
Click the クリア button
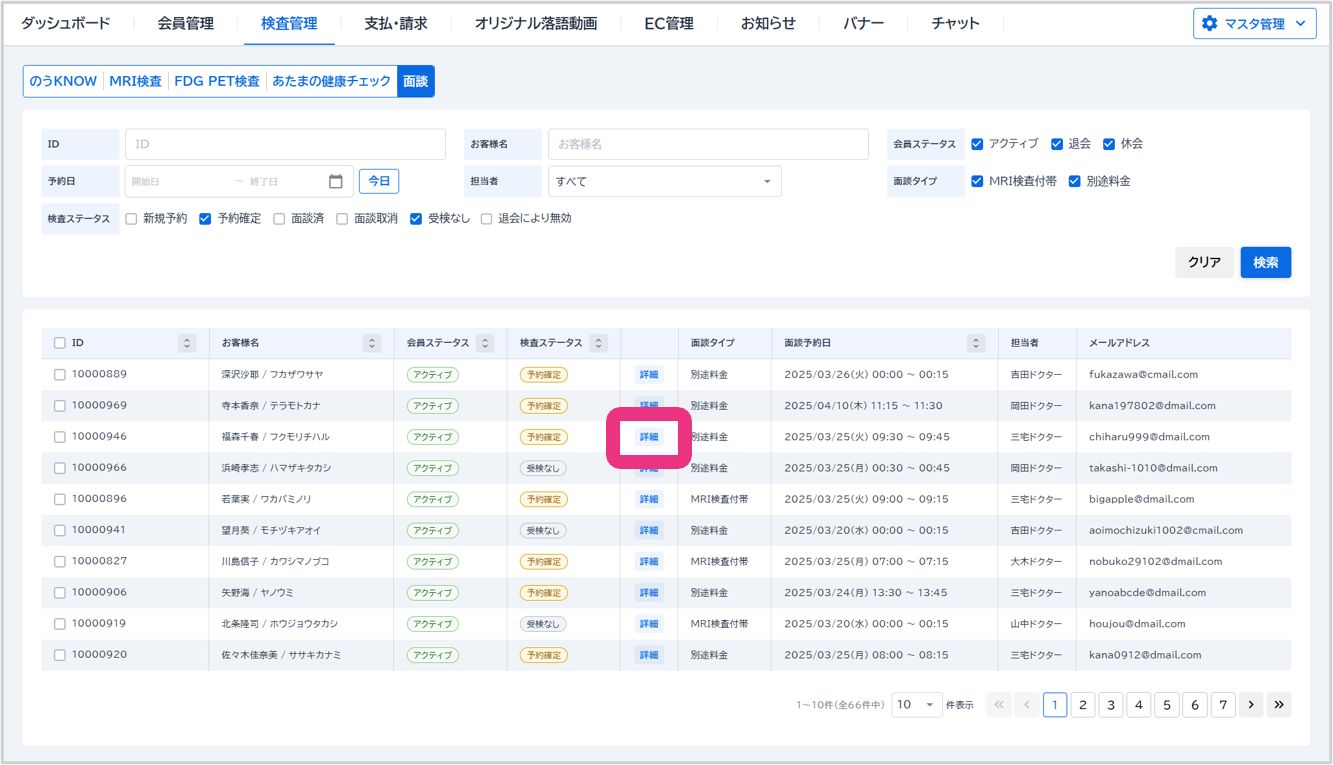(1204, 262)
